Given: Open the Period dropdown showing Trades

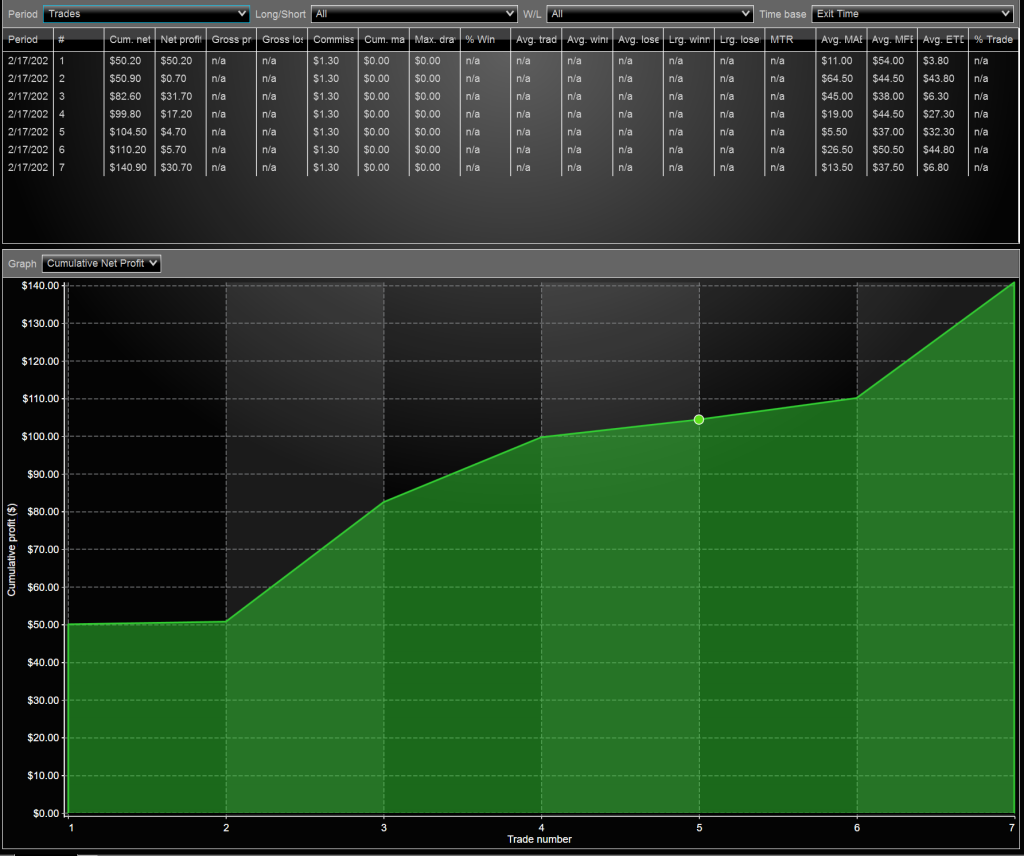Looking at the screenshot, I should tap(146, 14).
